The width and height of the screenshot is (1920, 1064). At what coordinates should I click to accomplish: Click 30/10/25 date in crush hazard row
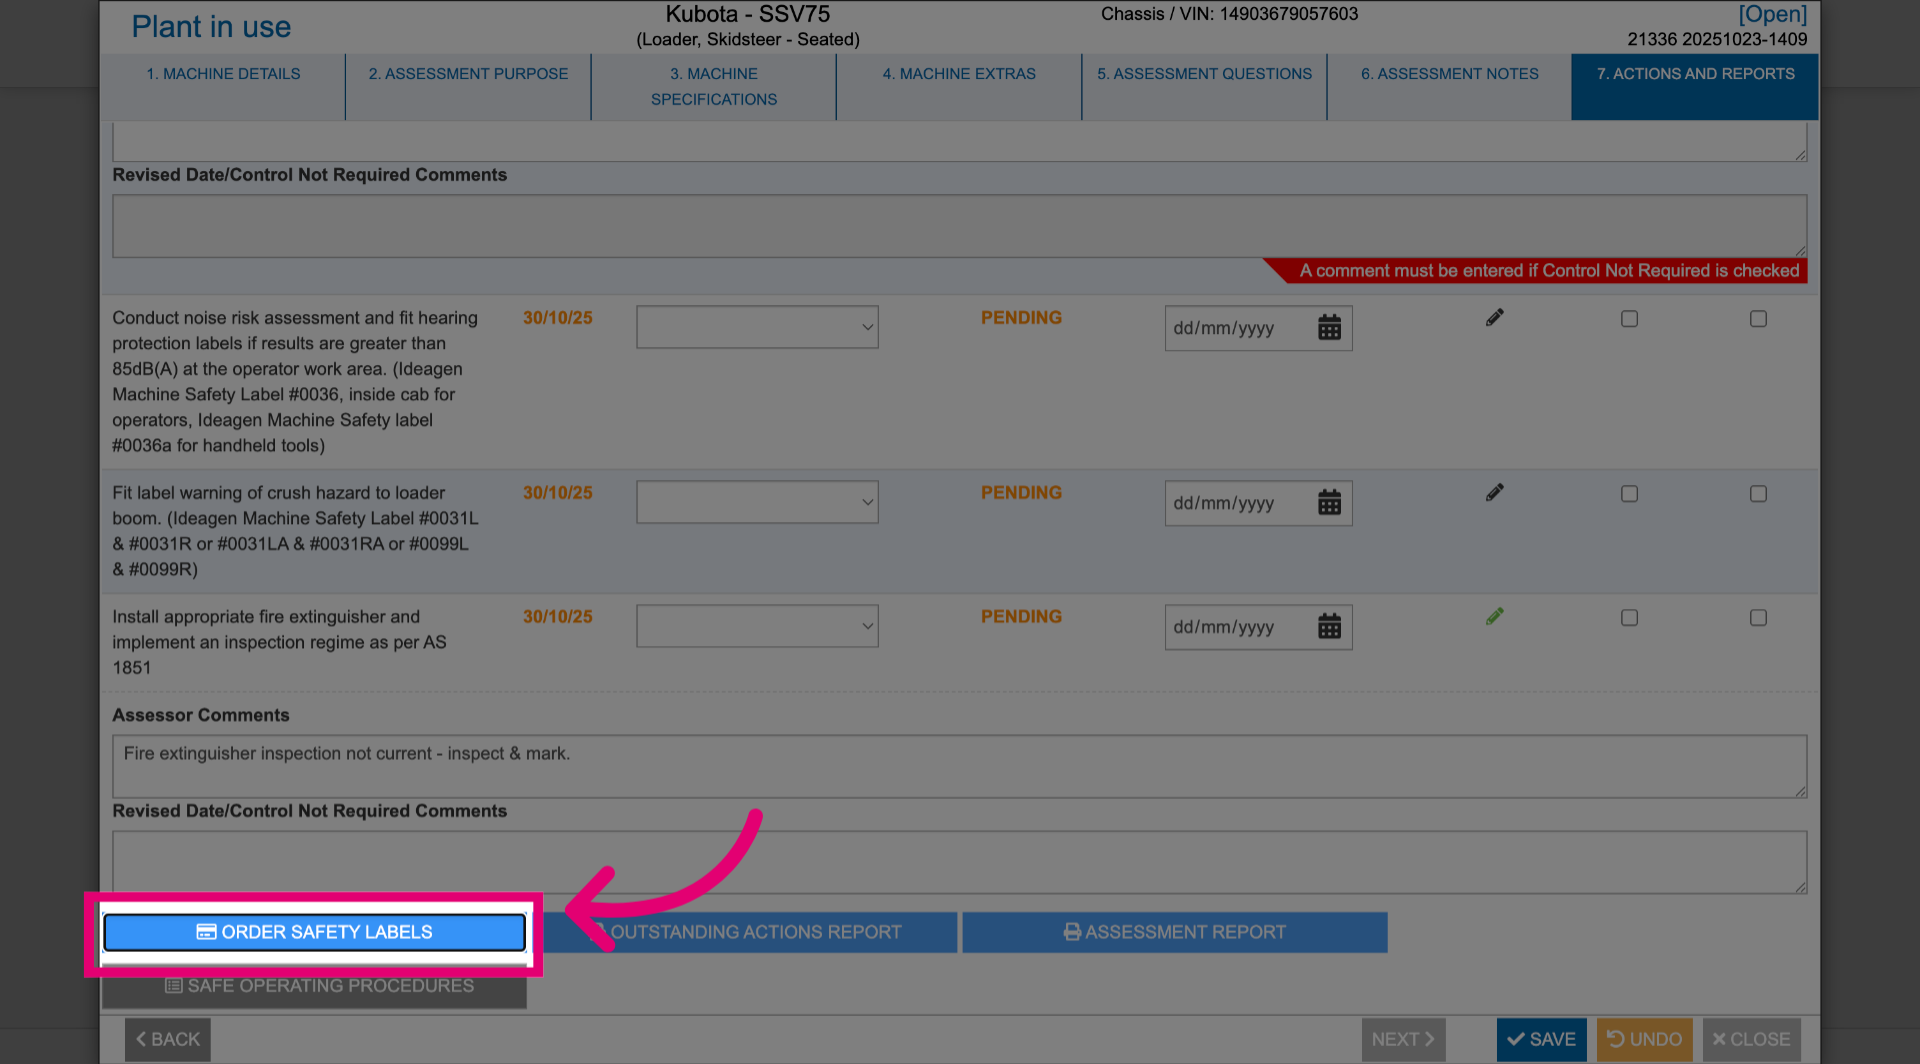(558, 493)
